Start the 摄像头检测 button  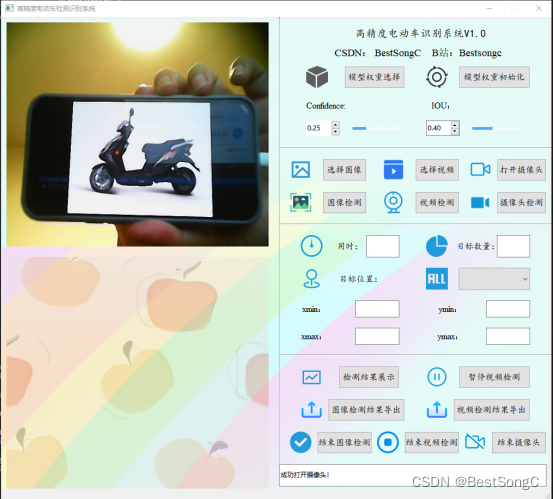521,202
